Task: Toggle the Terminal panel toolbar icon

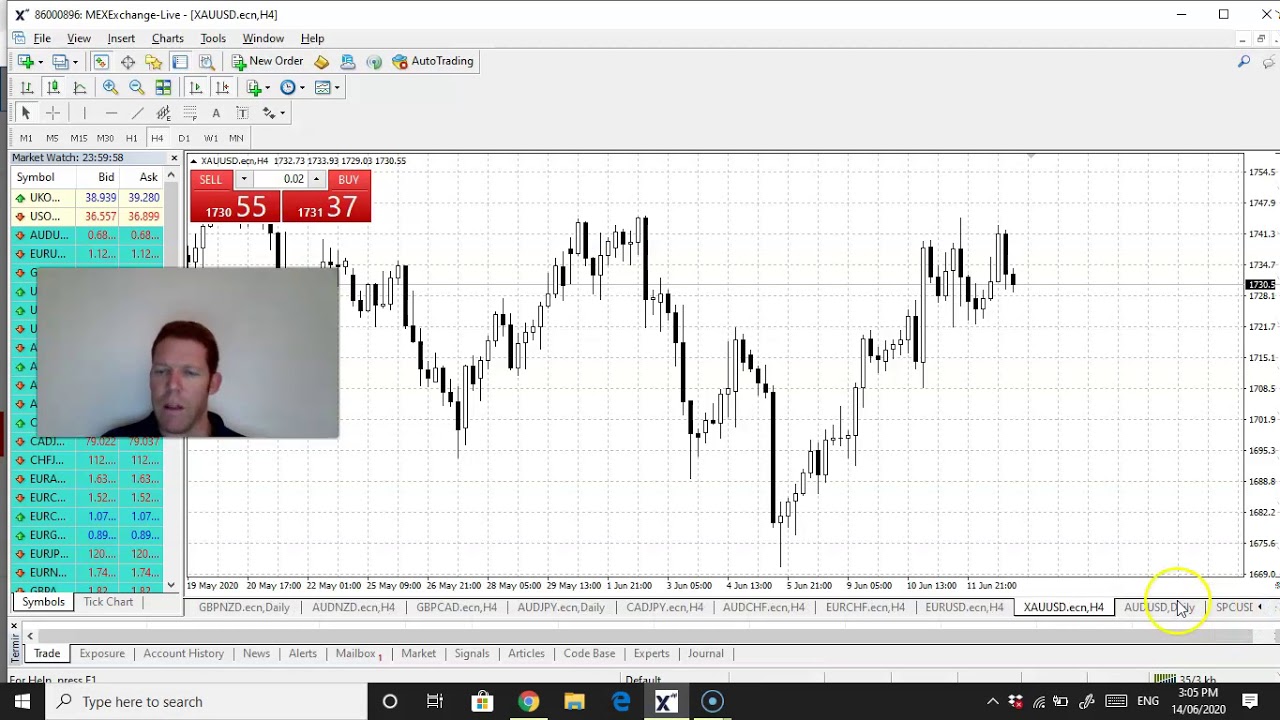Action: pos(180,61)
